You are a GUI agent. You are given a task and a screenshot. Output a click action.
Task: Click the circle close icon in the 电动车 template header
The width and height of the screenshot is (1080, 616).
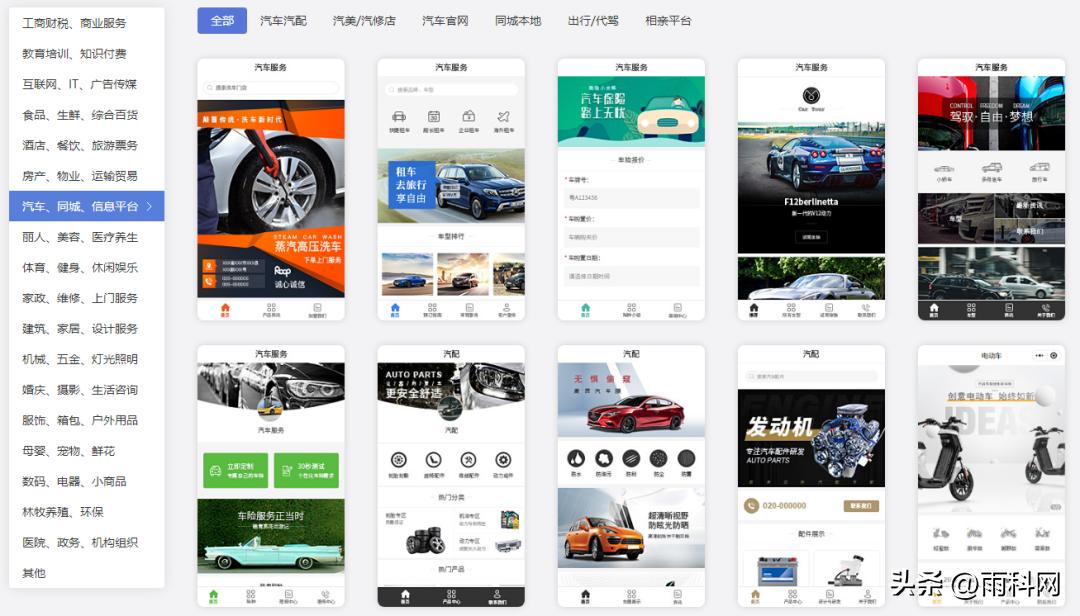pos(1053,356)
